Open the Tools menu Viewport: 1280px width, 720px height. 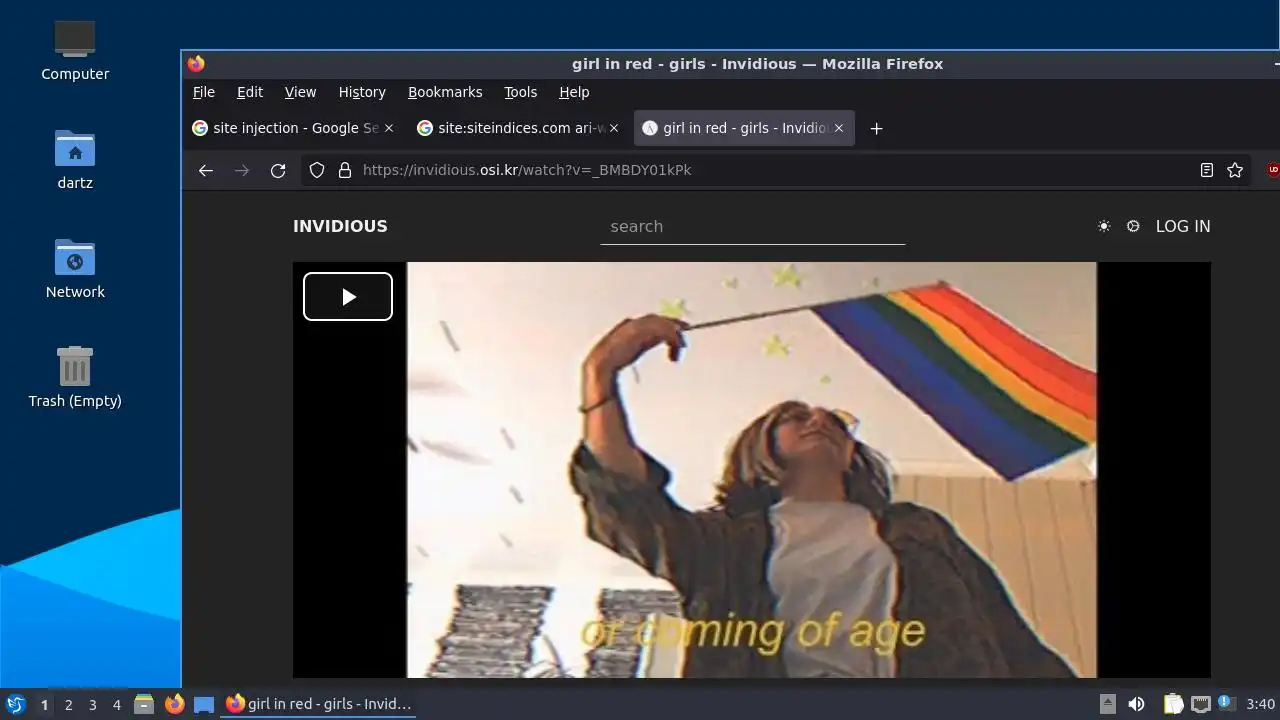tap(520, 92)
